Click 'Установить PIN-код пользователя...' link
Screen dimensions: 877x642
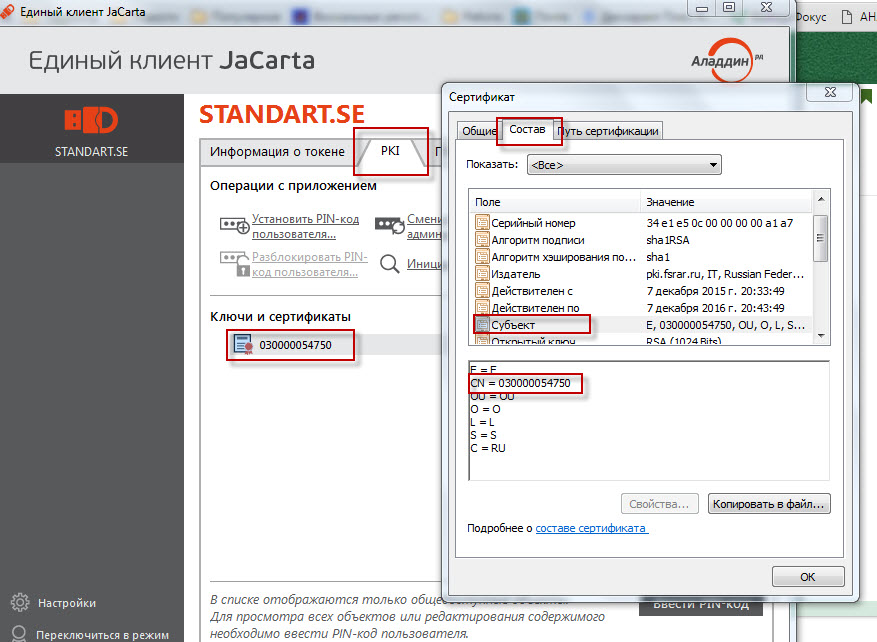pyautogui.click(x=305, y=226)
